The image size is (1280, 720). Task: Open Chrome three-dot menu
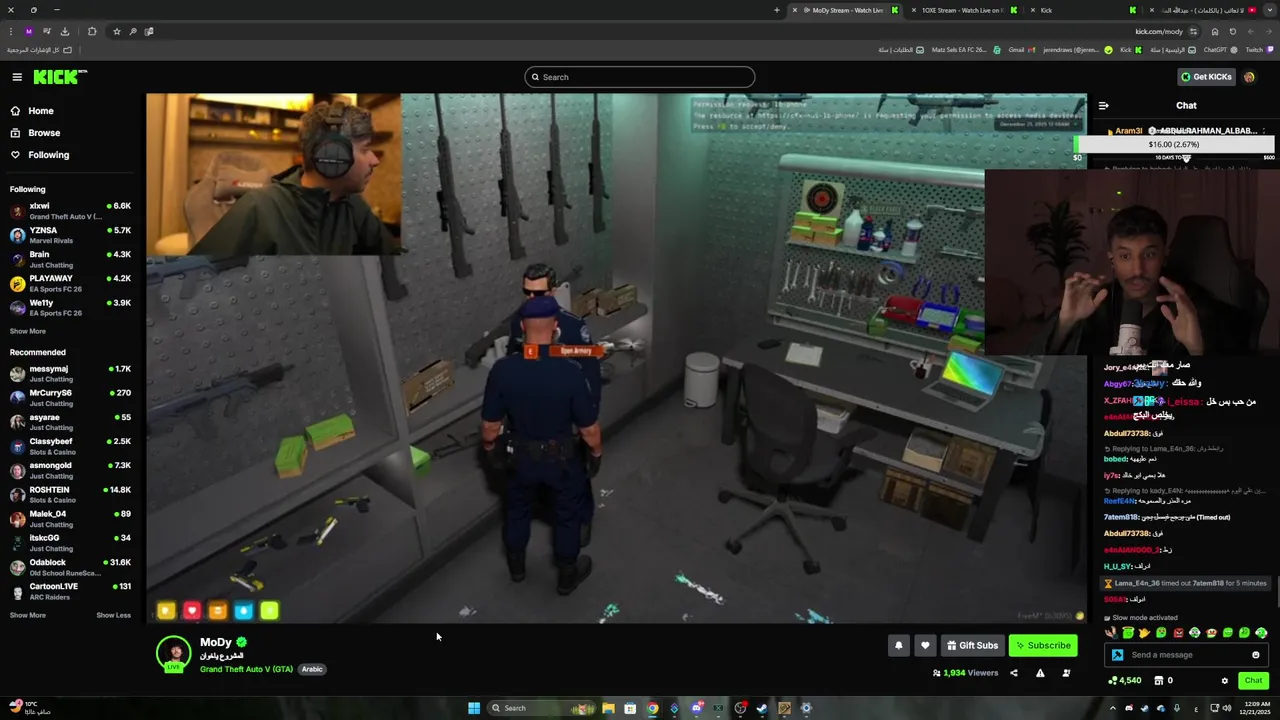pyautogui.click(x=11, y=31)
